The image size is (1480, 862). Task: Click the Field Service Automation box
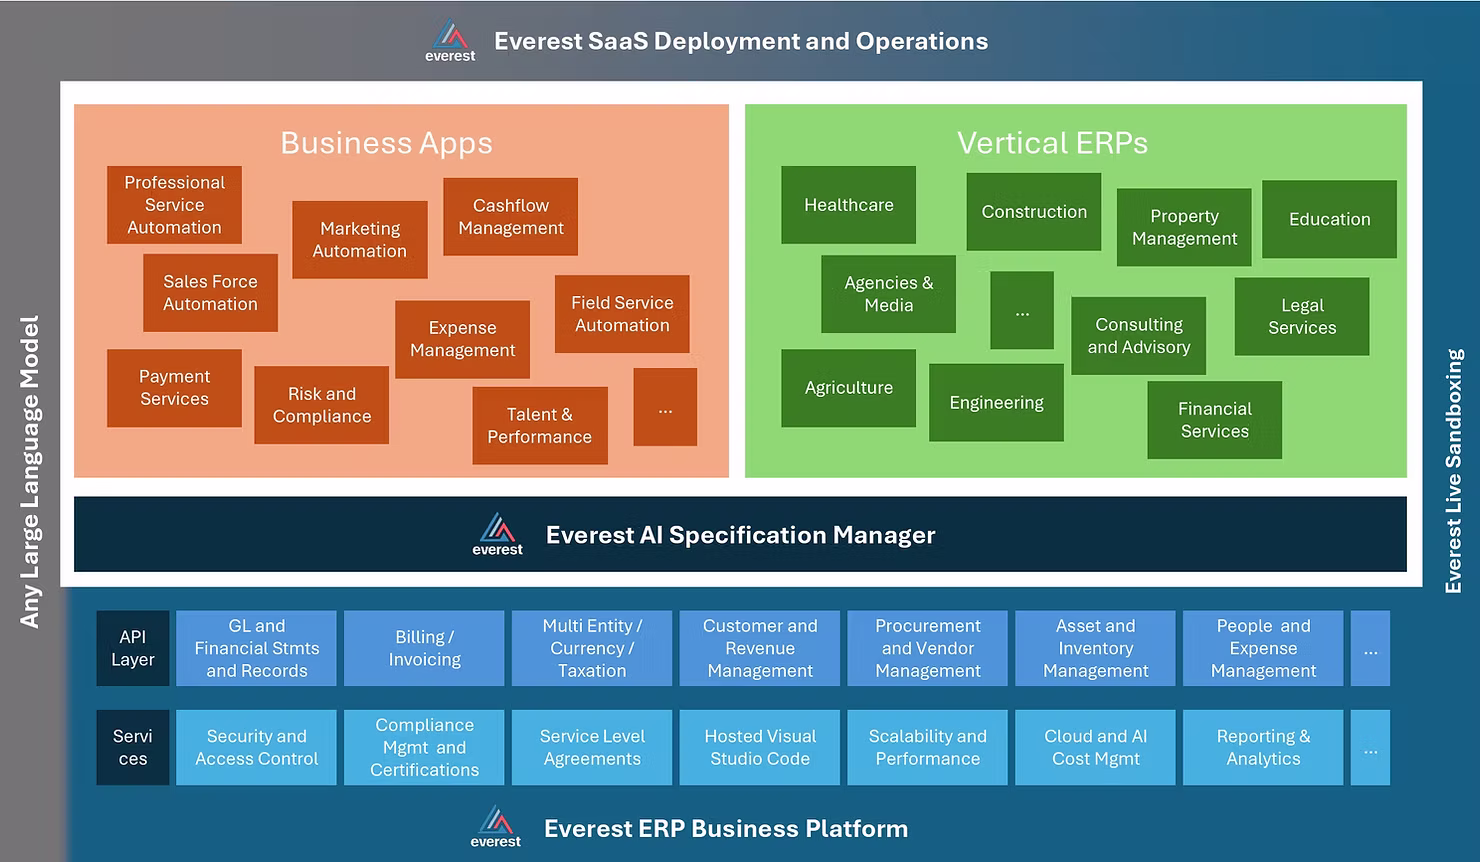622,314
